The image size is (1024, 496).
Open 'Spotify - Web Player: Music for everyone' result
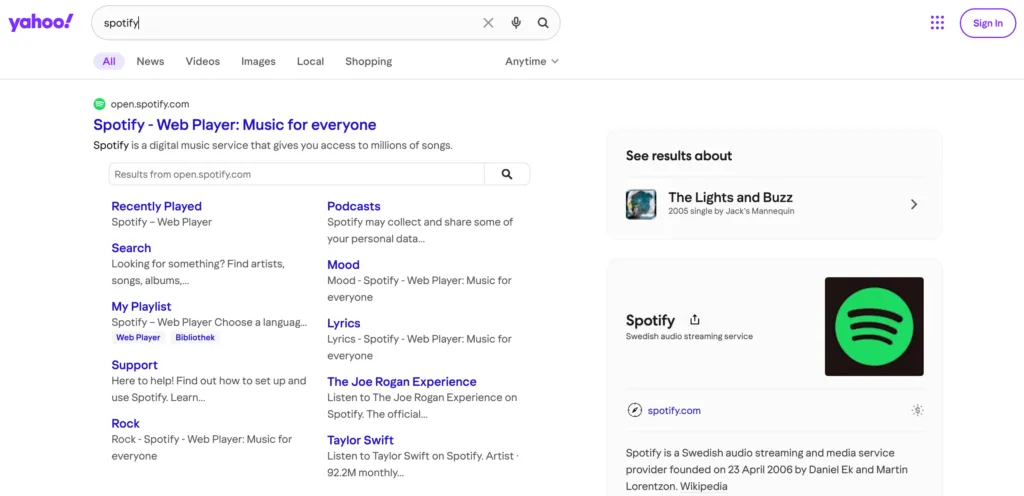pos(235,125)
